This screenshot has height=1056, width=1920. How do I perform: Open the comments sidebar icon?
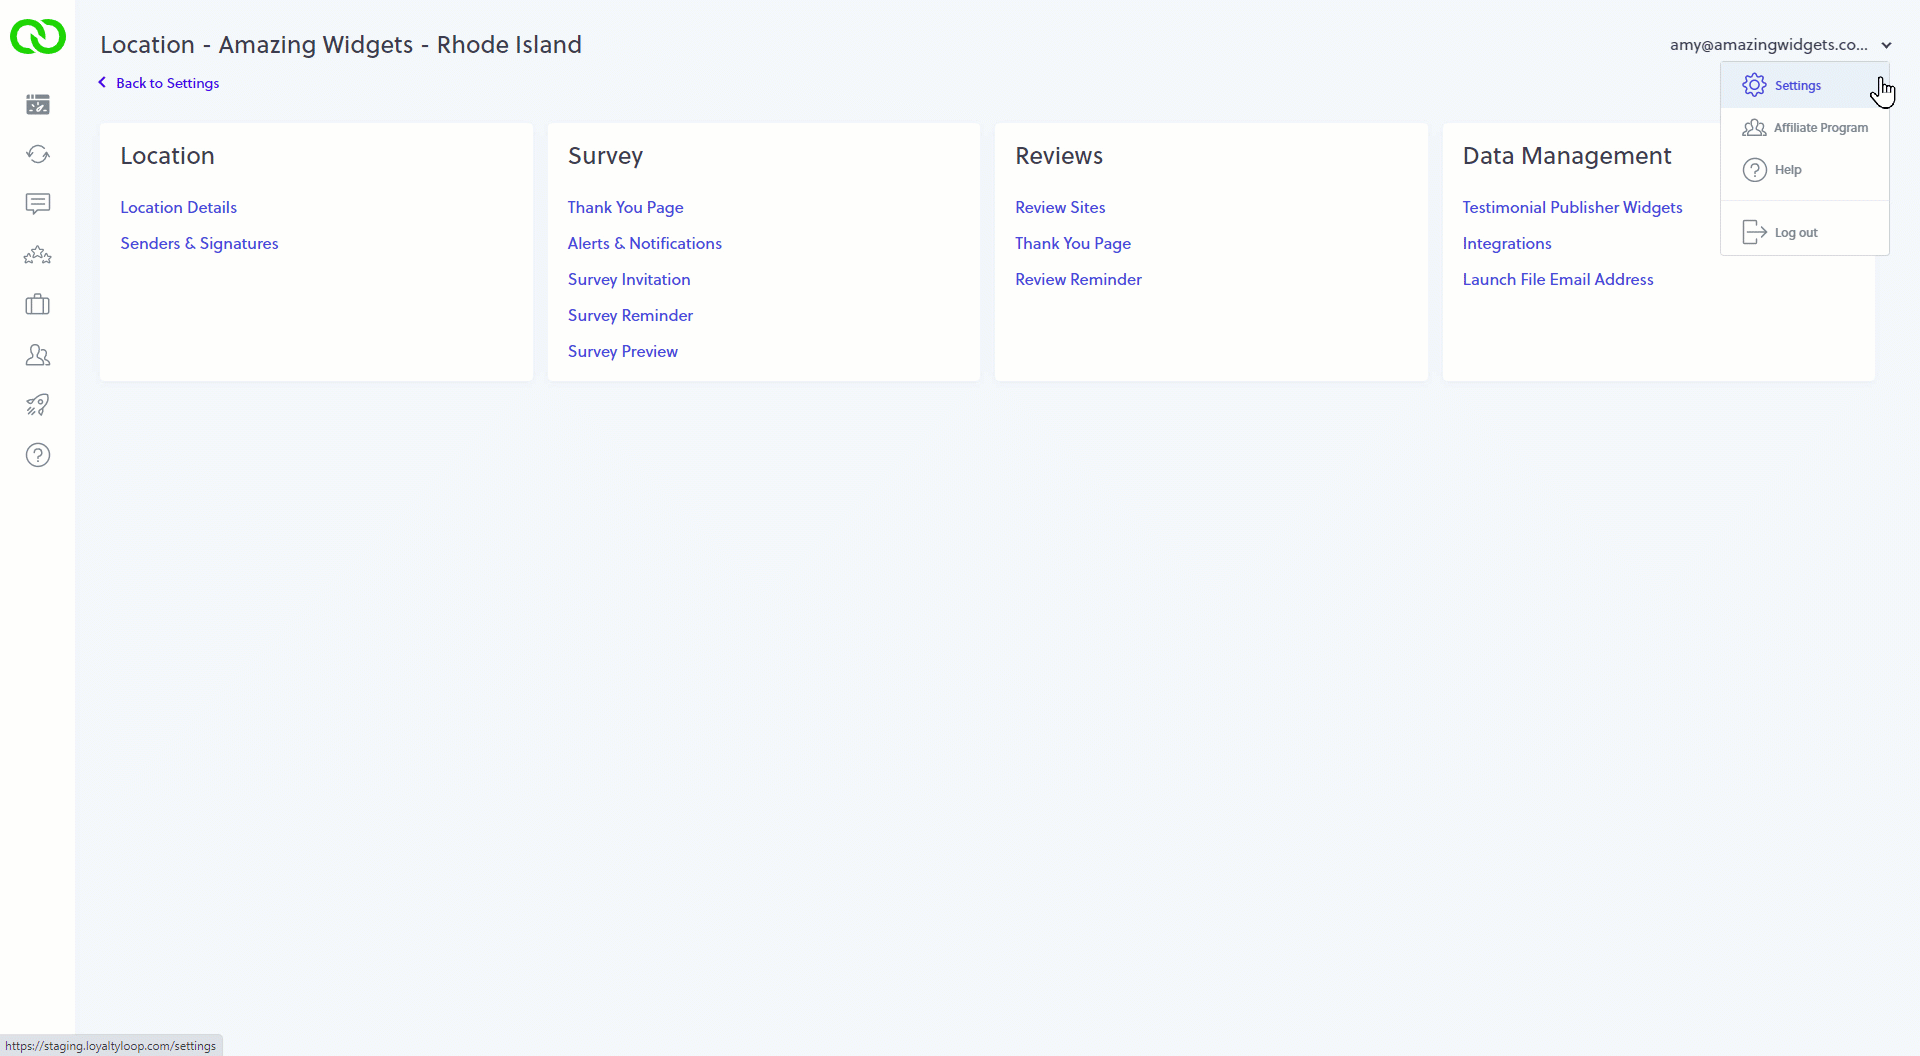pyautogui.click(x=38, y=204)
